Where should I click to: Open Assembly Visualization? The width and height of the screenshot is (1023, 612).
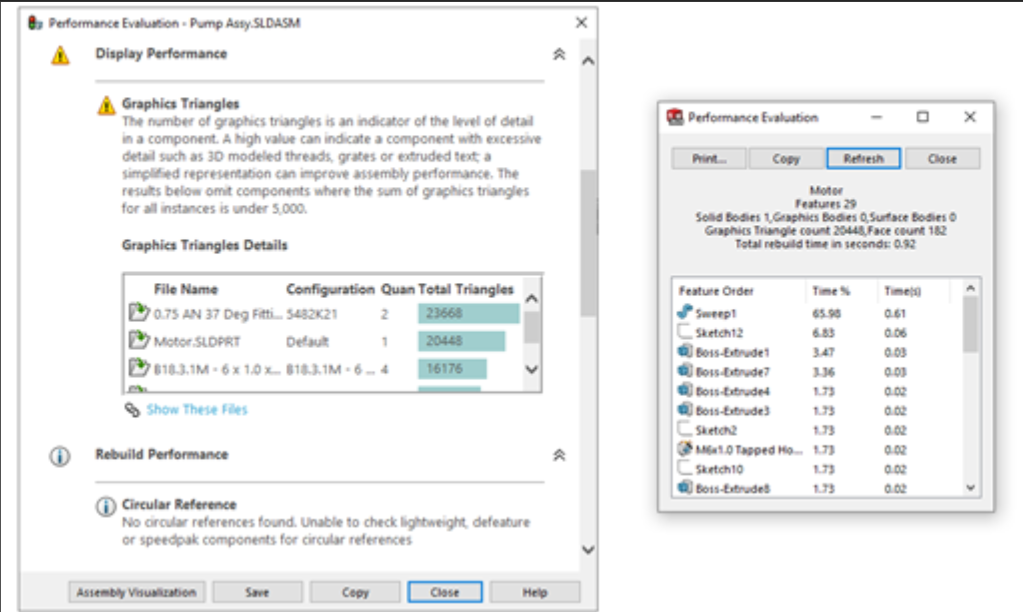(x=136, y=592)
